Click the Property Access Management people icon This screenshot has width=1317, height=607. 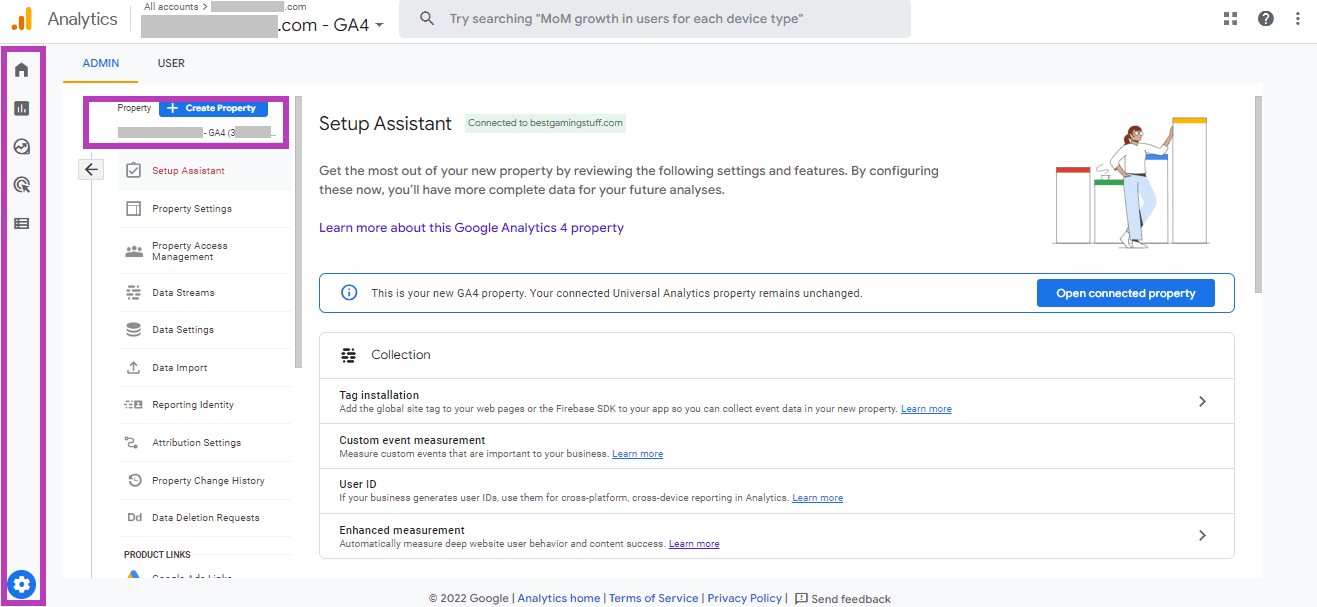click(x=133, y=251)
